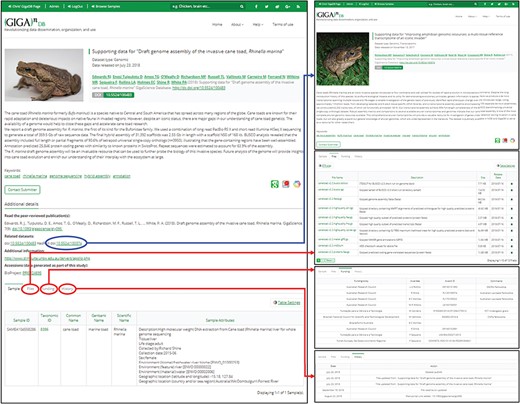Viewport: 520px width, 404px height.
Task: Select the Files tab in the Files panel
Action: pos(334,156)
